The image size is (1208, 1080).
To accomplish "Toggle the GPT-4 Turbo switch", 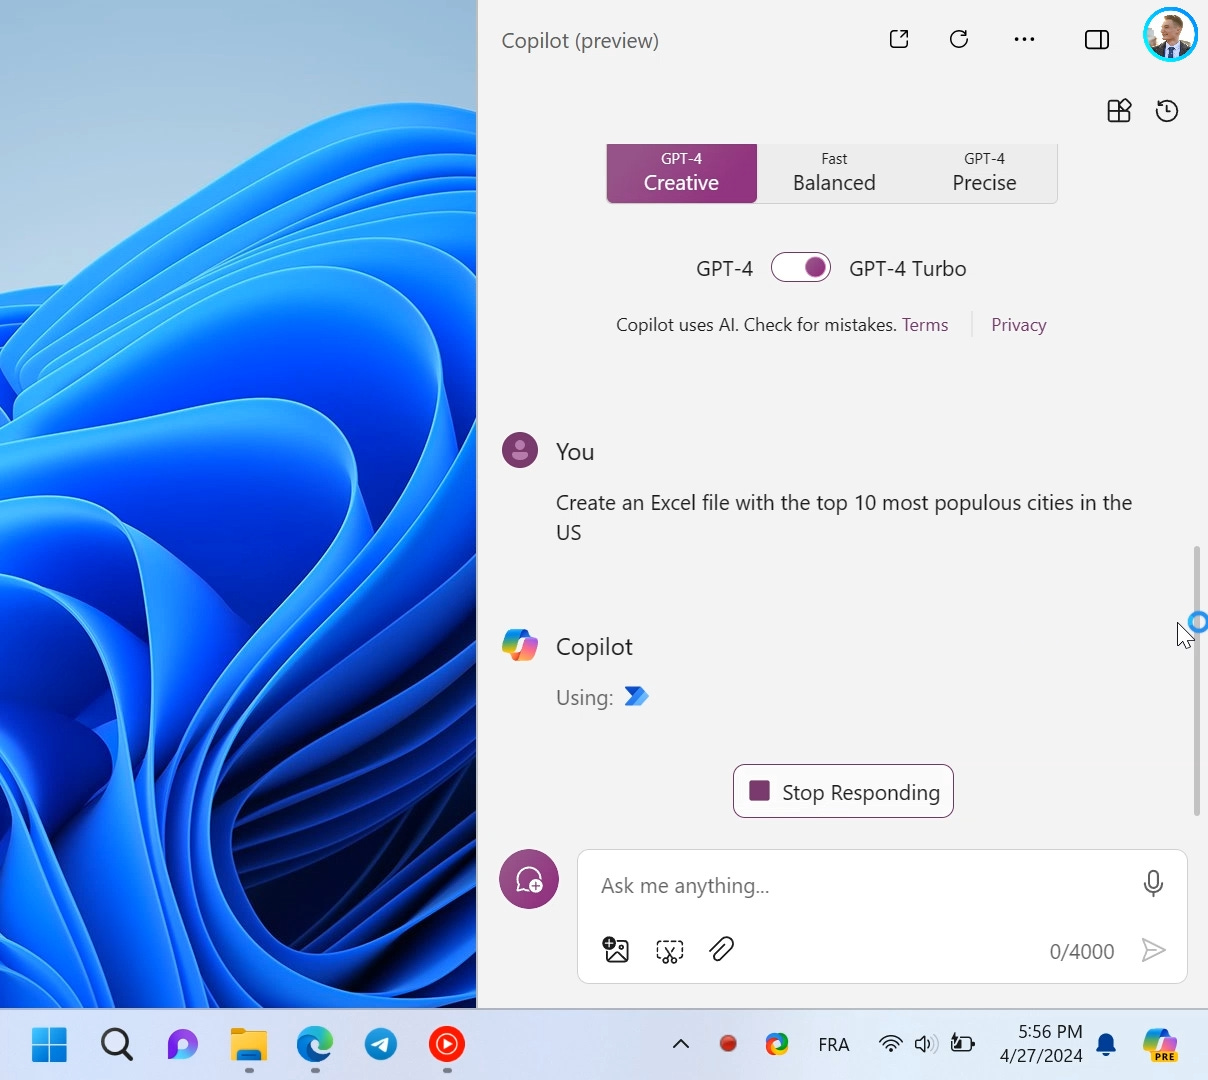I will pyautogui.click(x=801, y=267).
